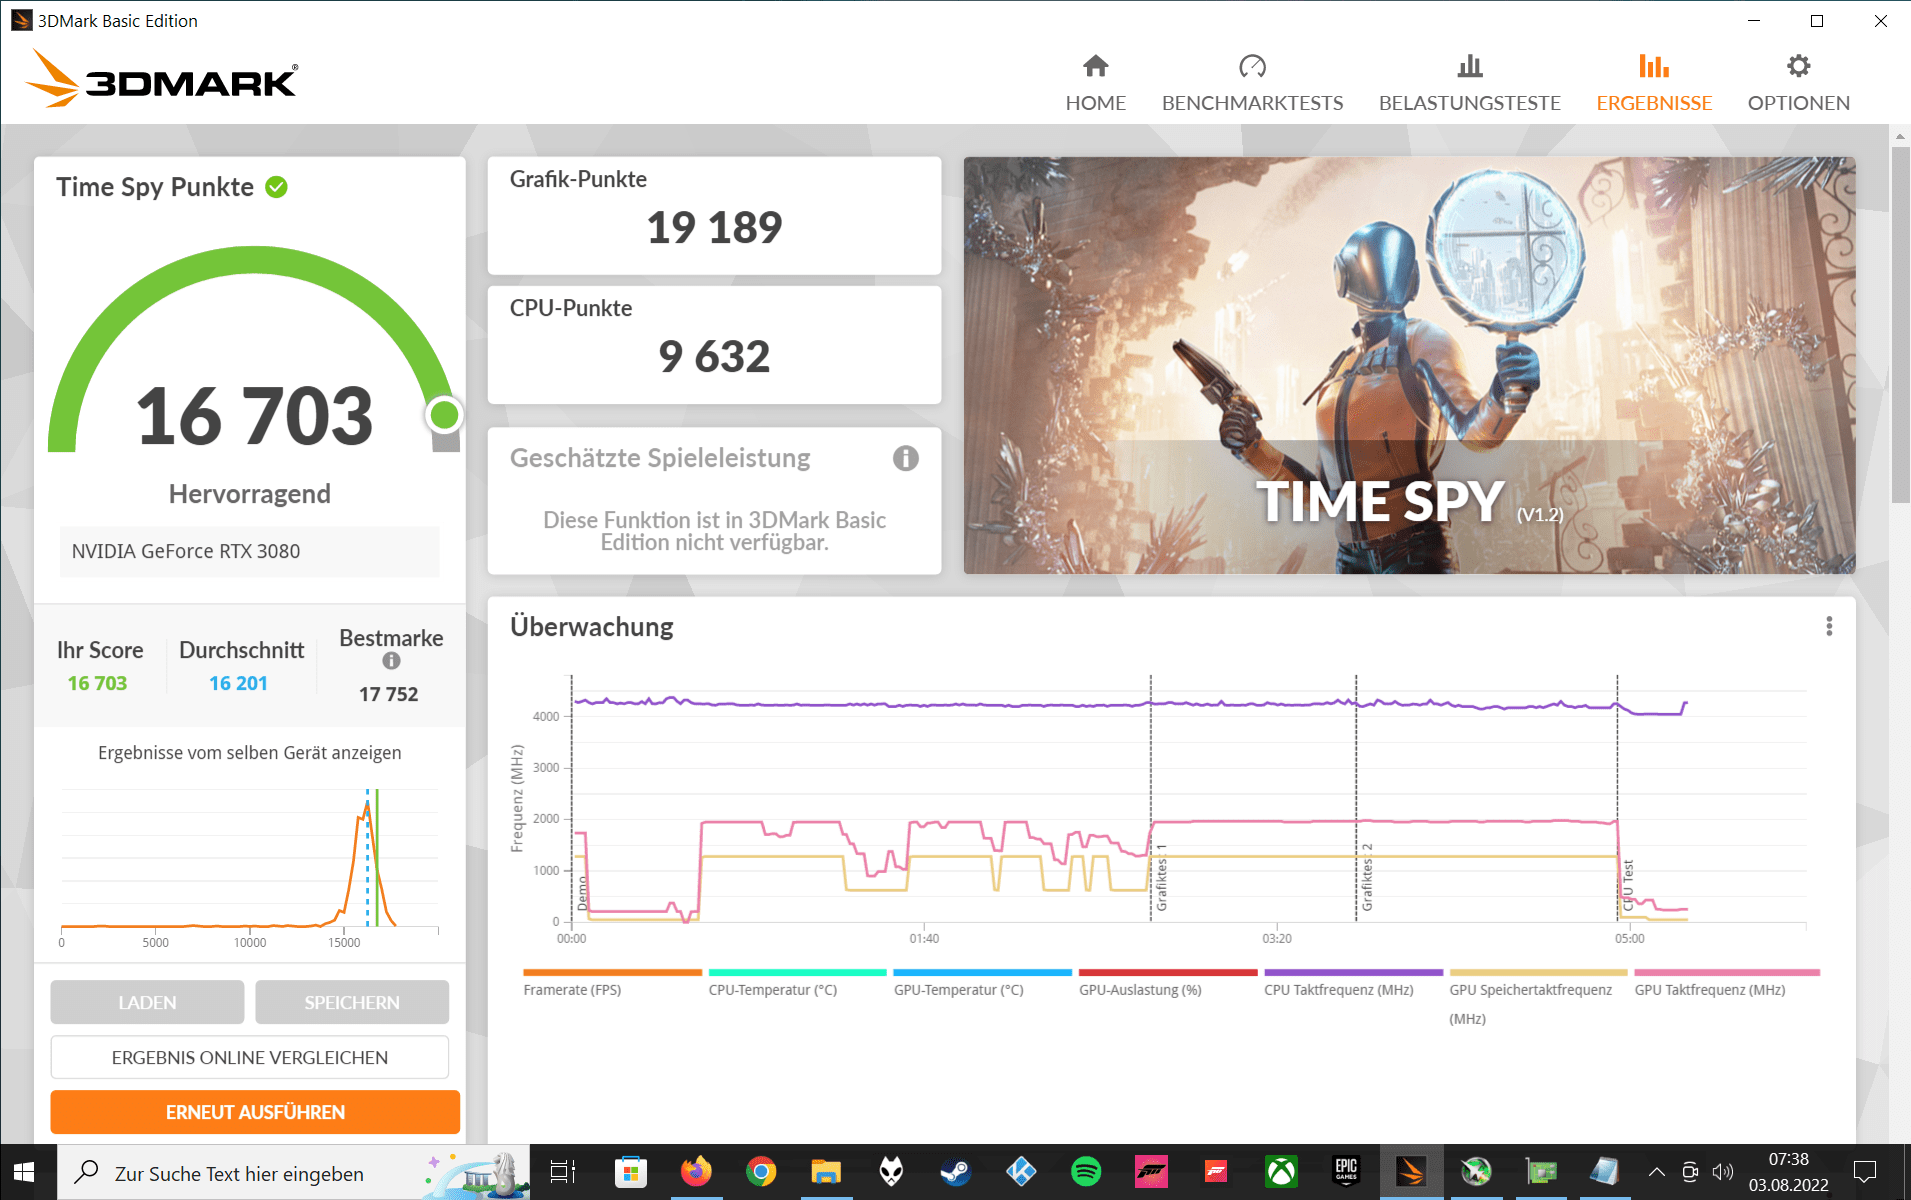
Task: Click the taskbar search box
Action: tap(293, 1172)
